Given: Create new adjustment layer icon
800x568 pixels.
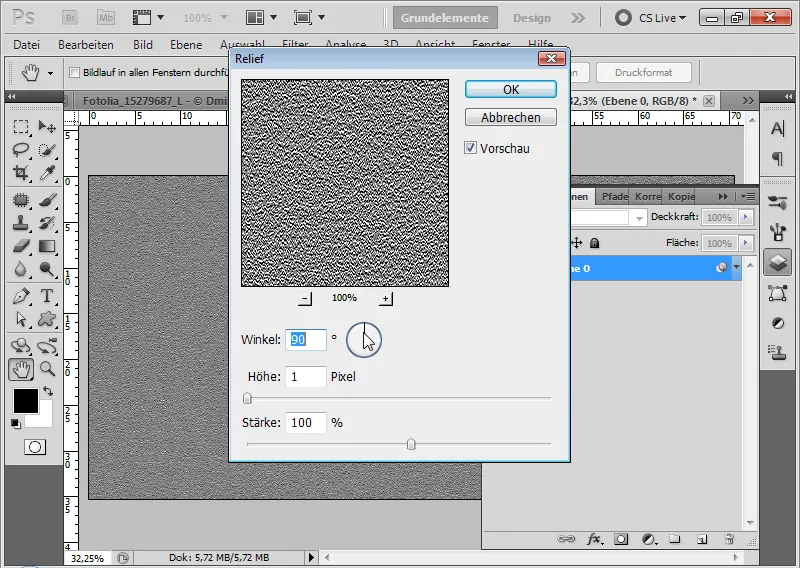Looking at the screenshot, I should click(x=649, y=539).
